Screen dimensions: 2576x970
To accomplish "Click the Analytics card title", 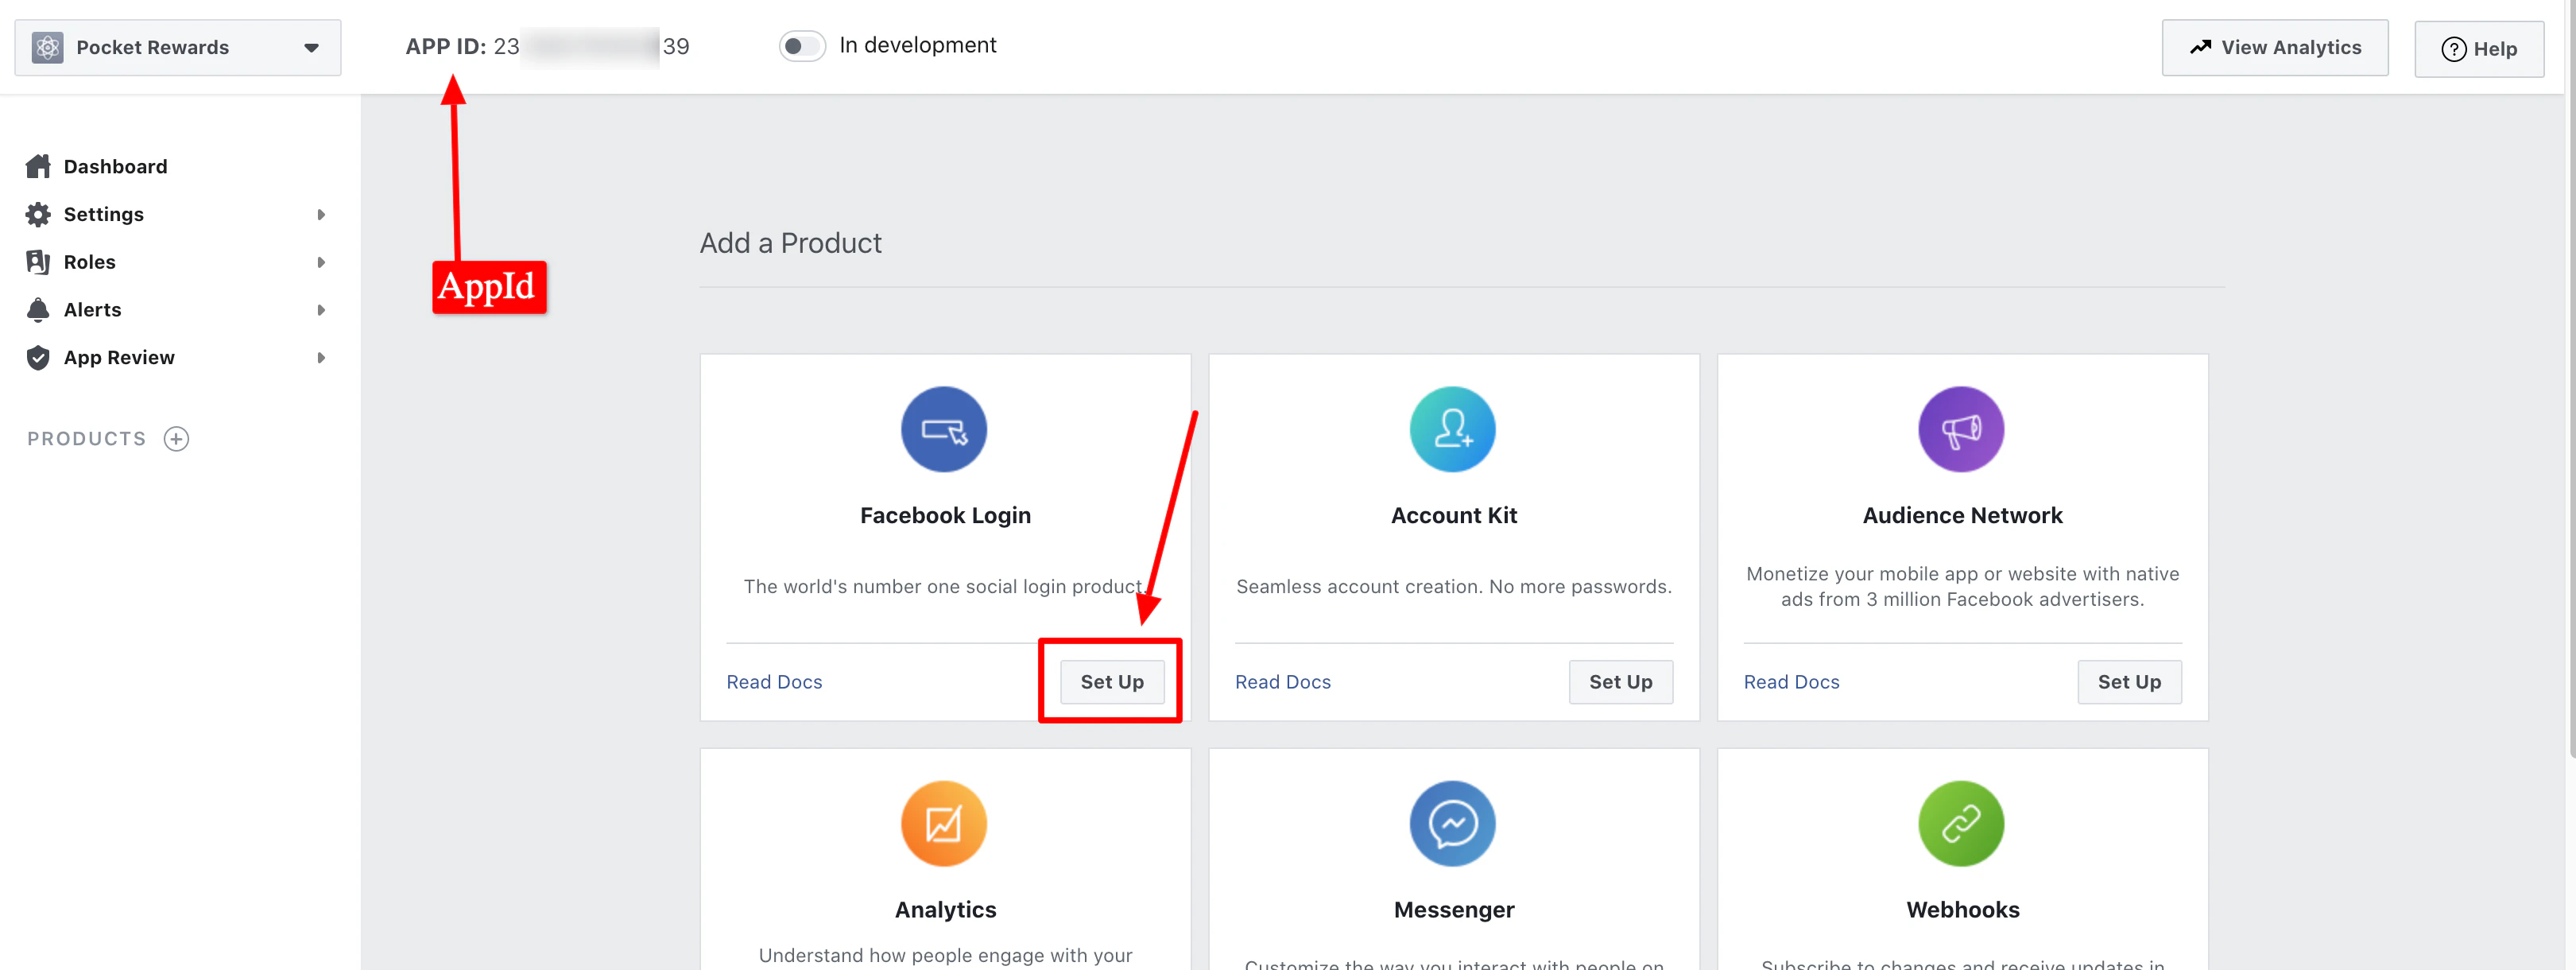I will [x=945, y=910].
